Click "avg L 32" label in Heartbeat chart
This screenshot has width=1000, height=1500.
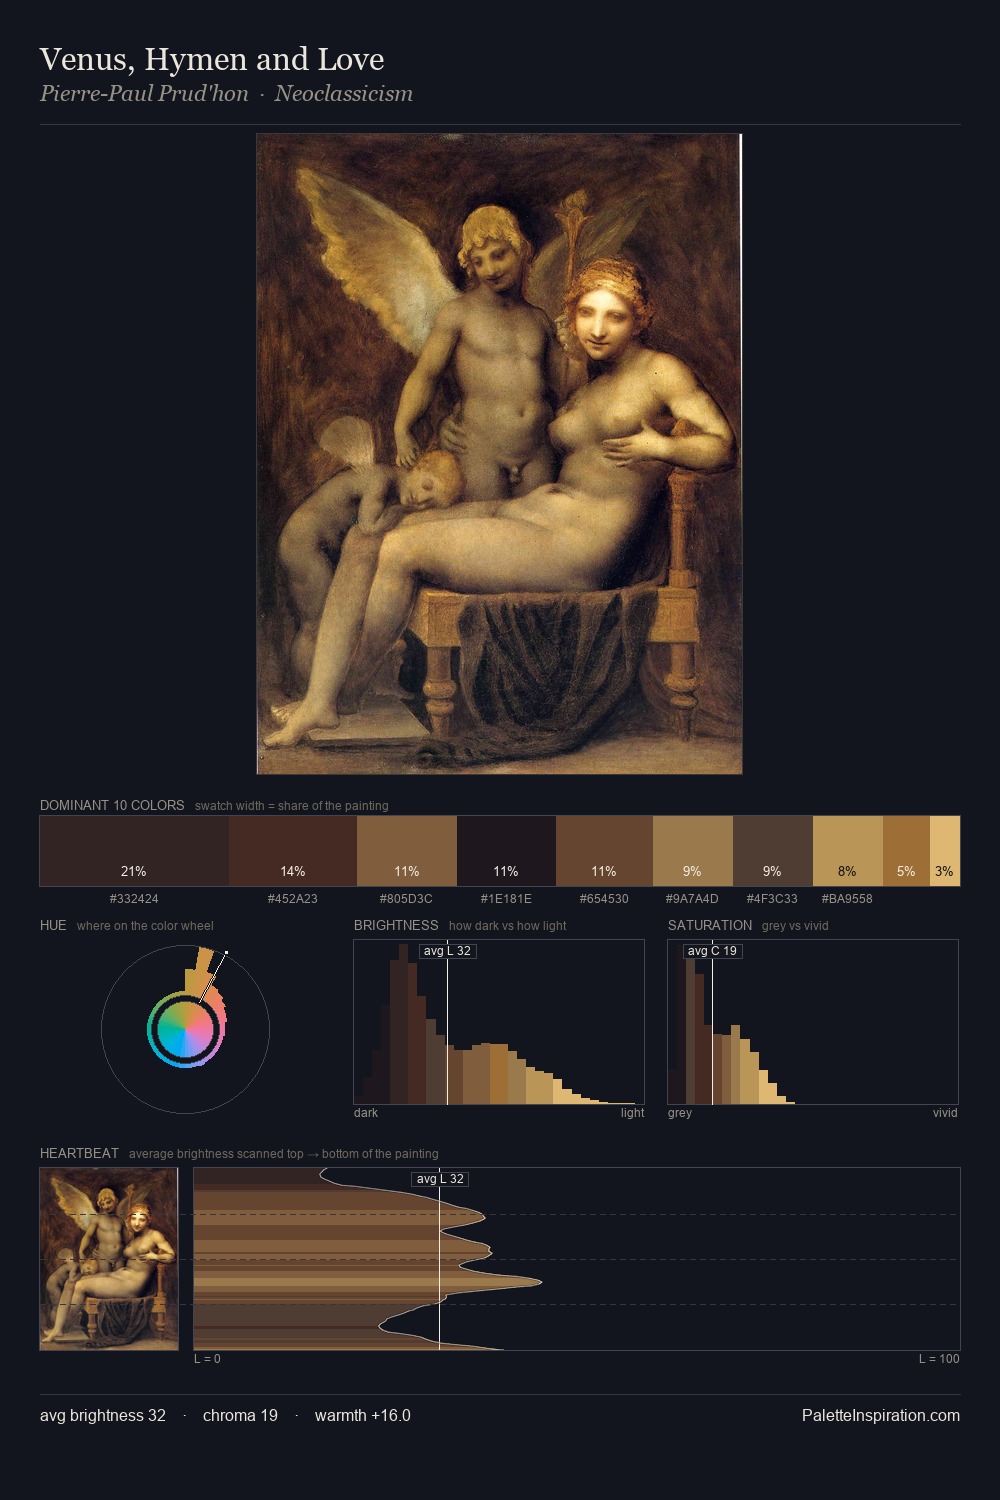pyautogui.click(x=440, y=1179)
